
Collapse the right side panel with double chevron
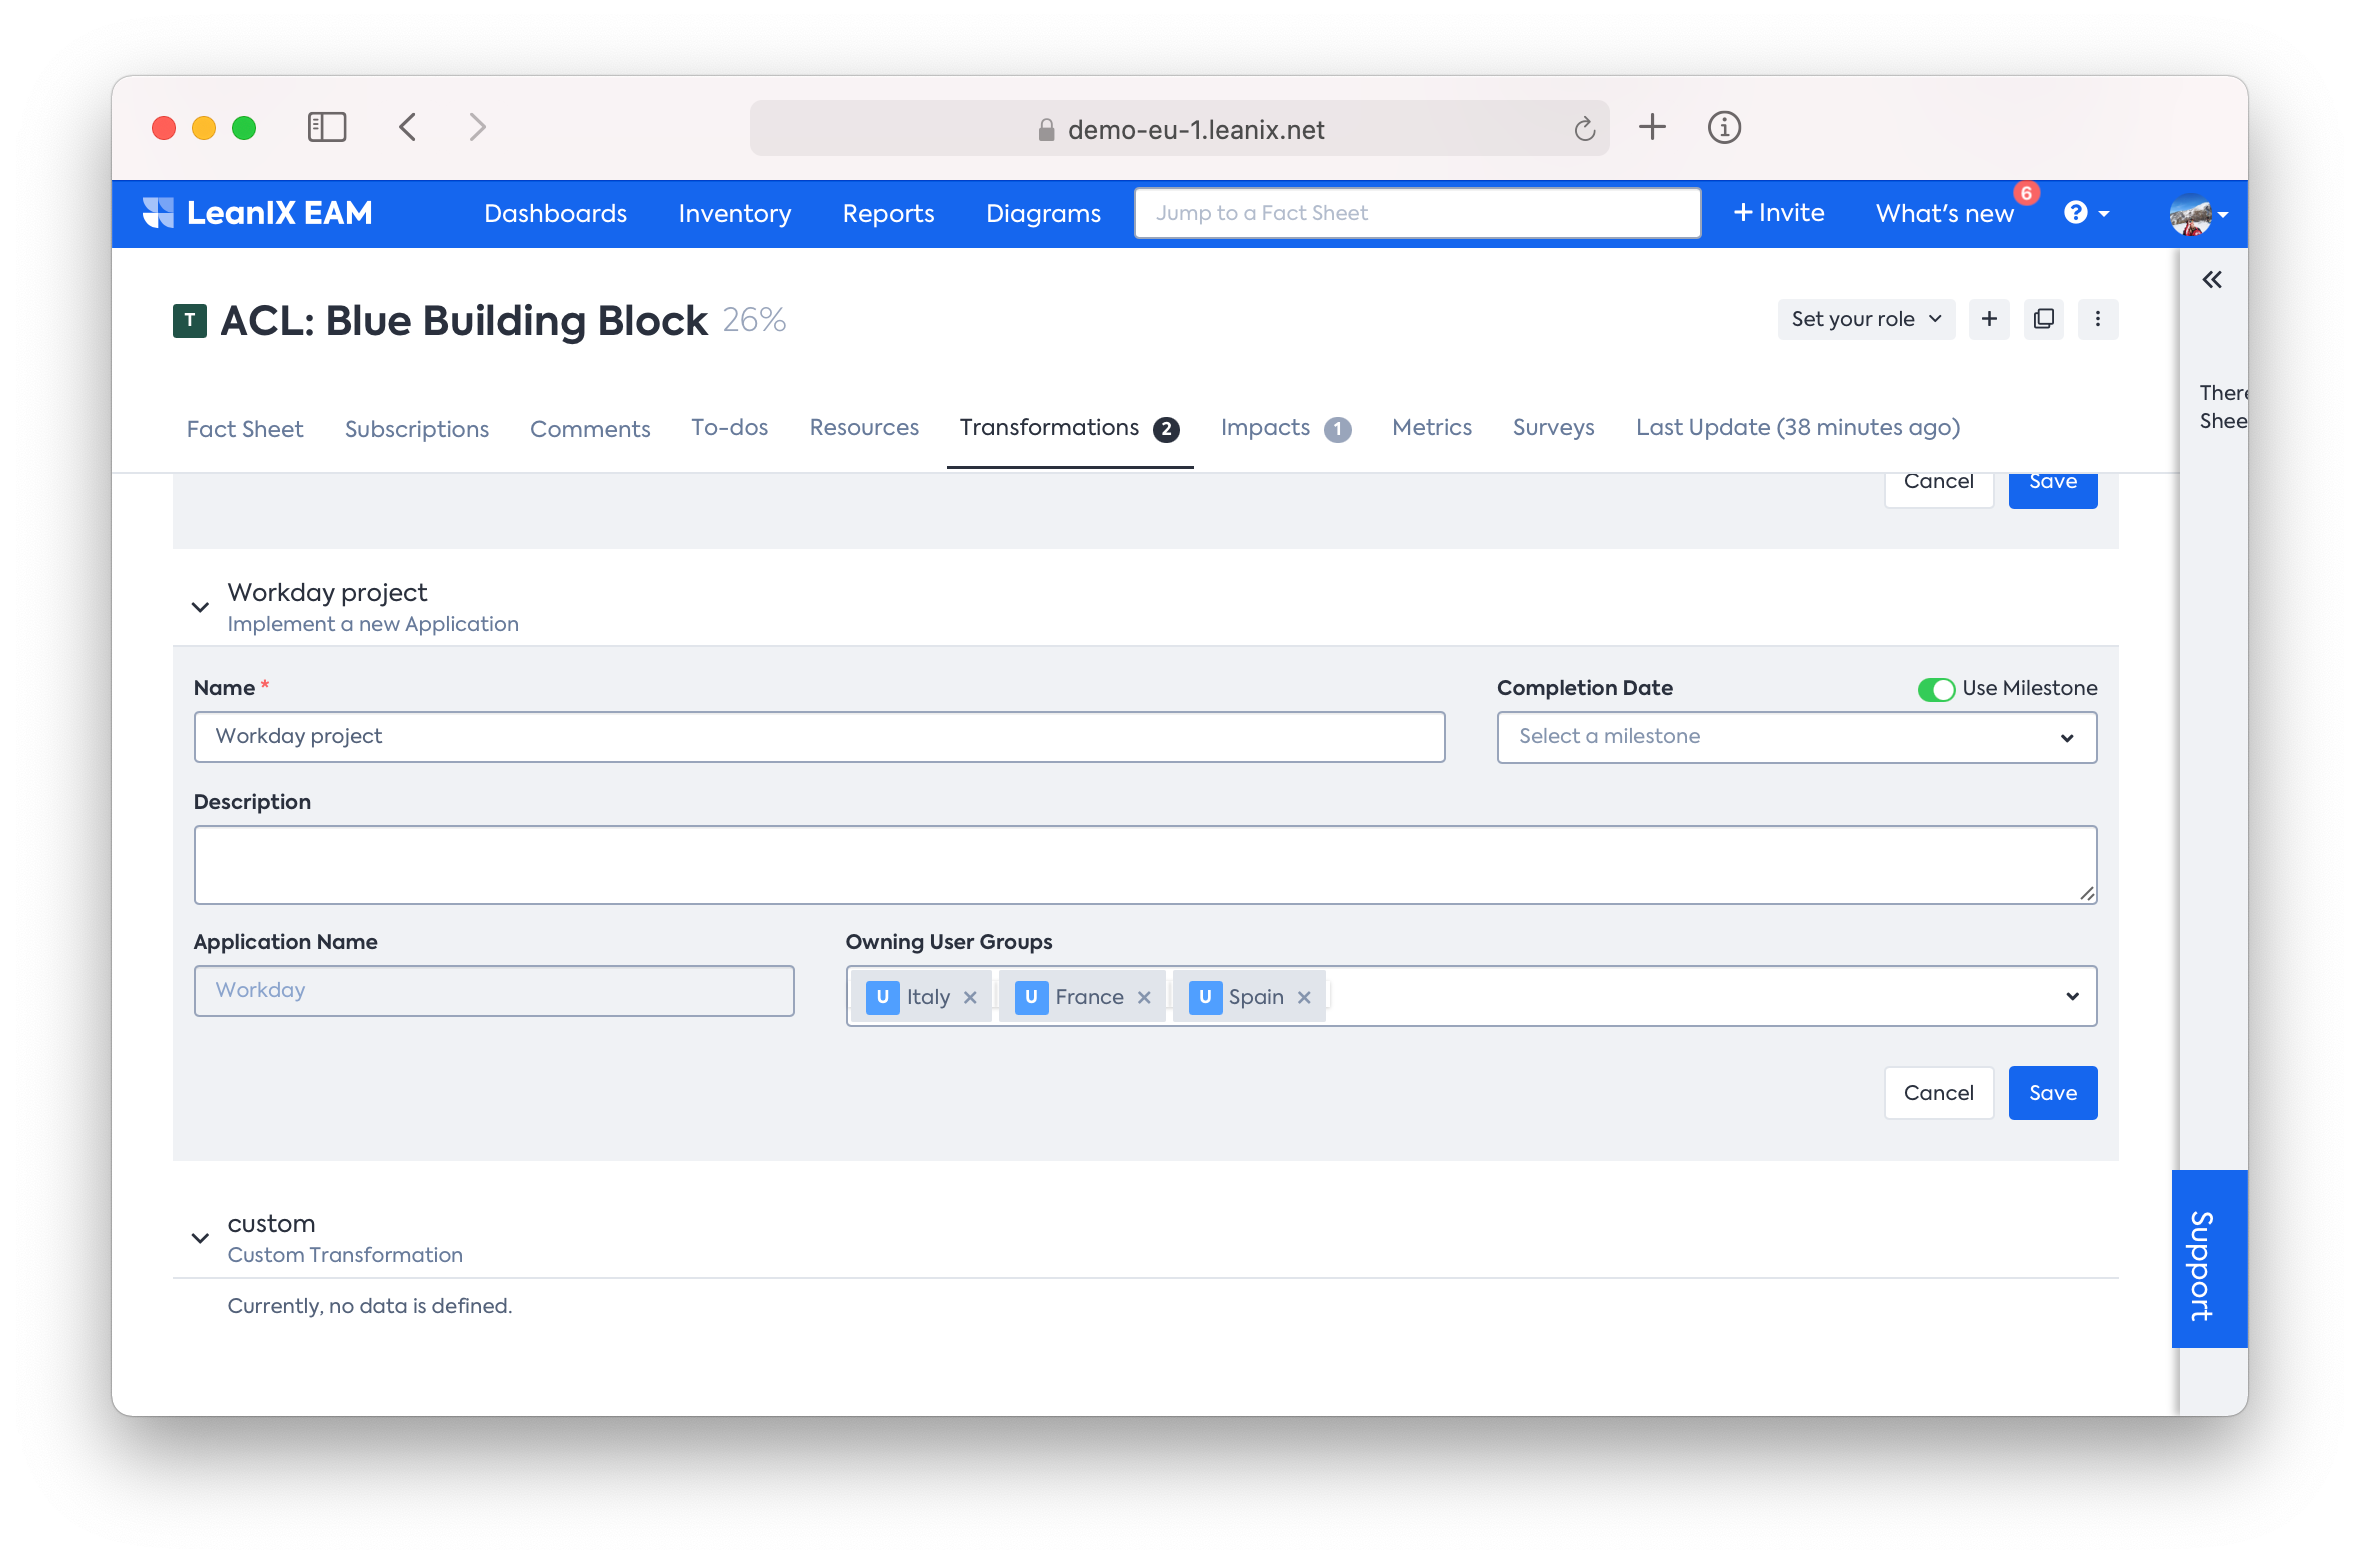click(2211, 280)
